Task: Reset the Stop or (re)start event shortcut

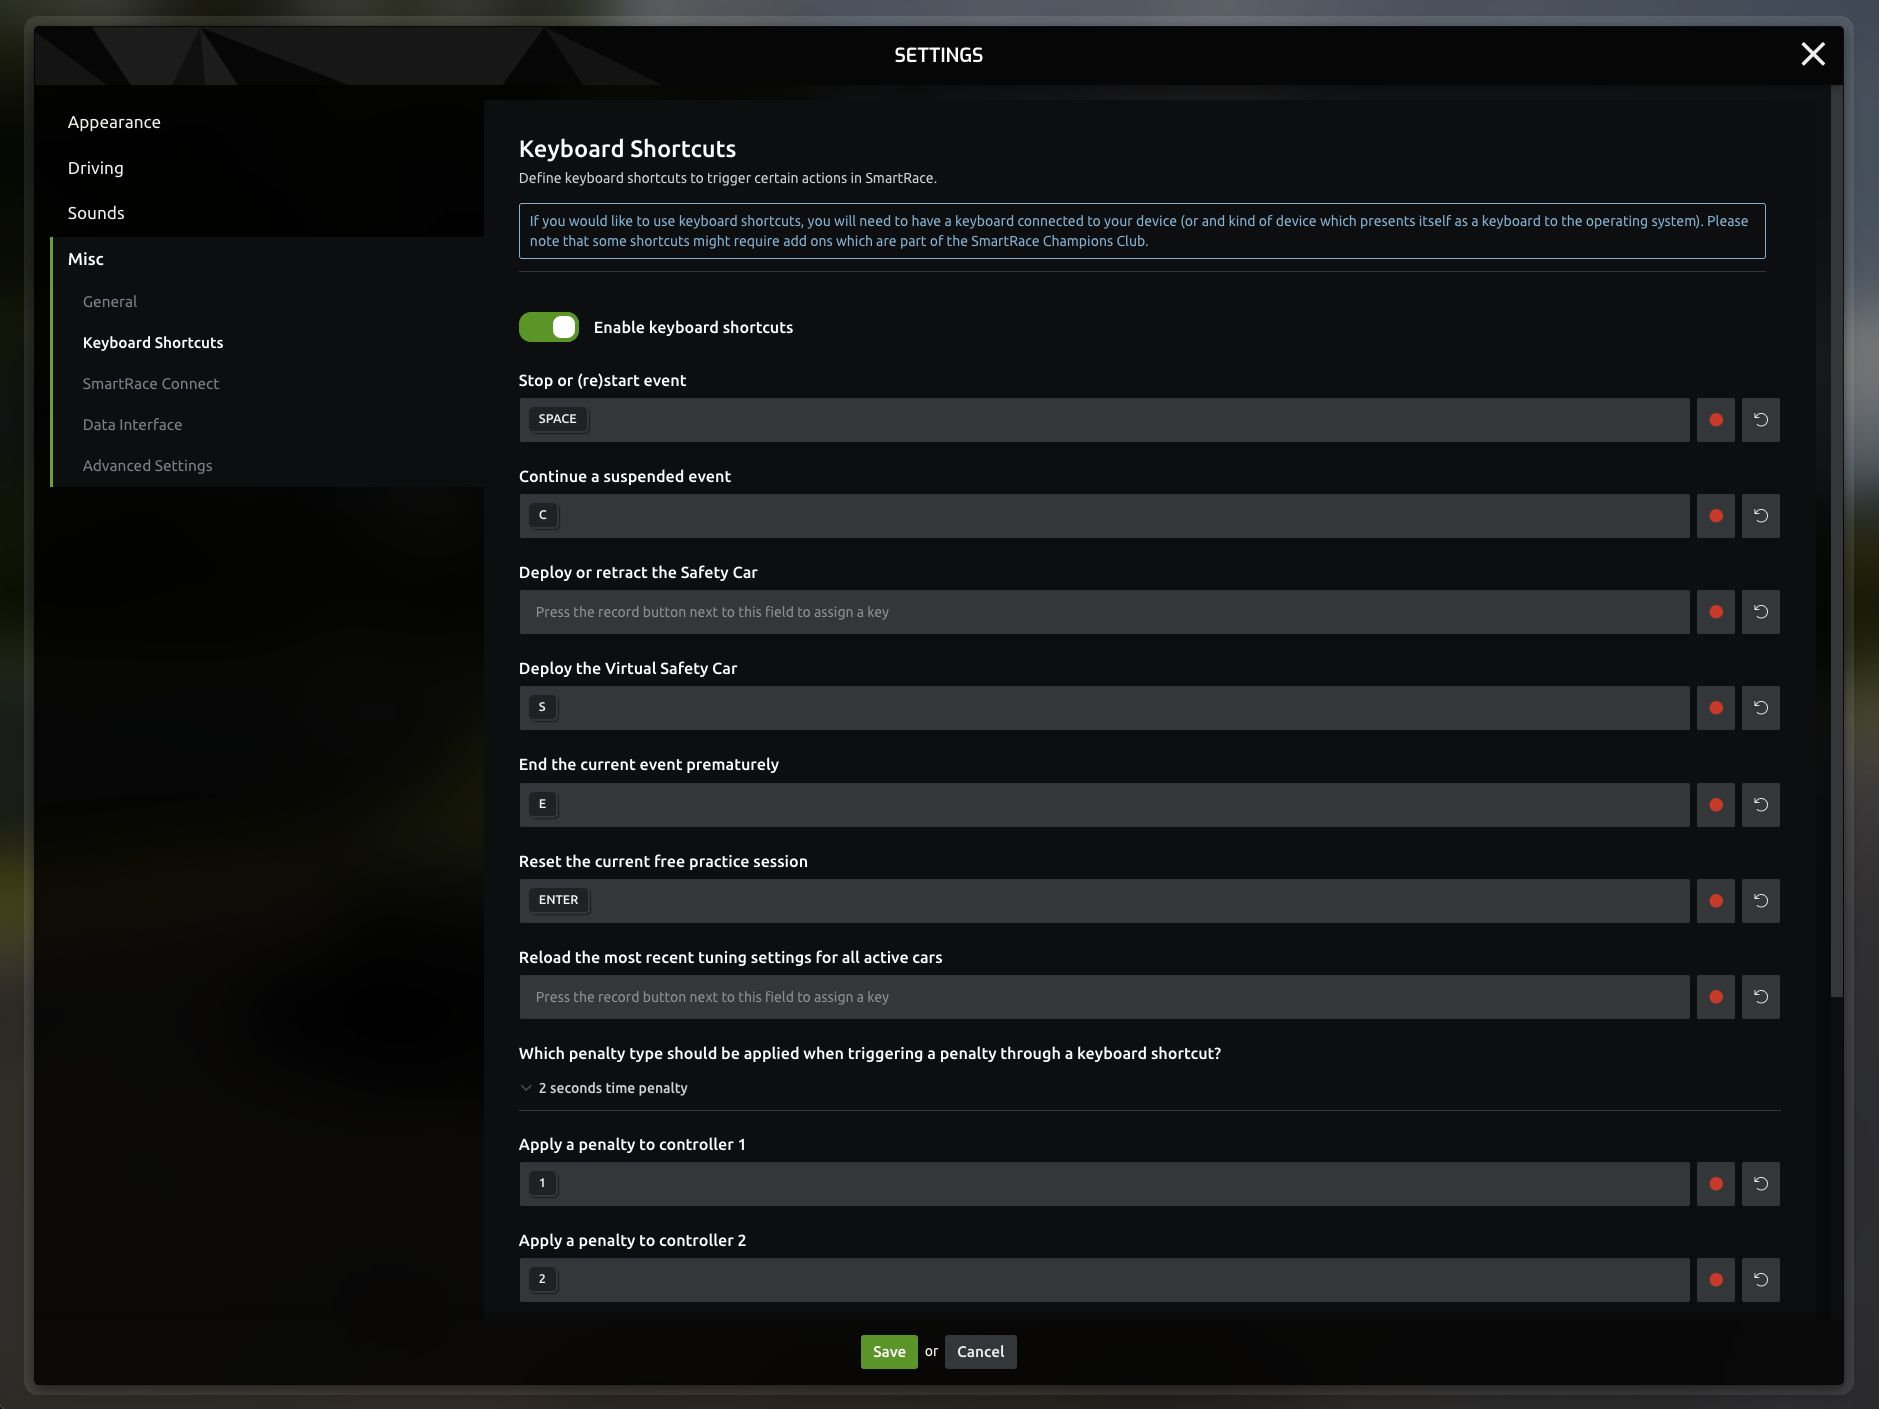Action: coord(1760,420)
